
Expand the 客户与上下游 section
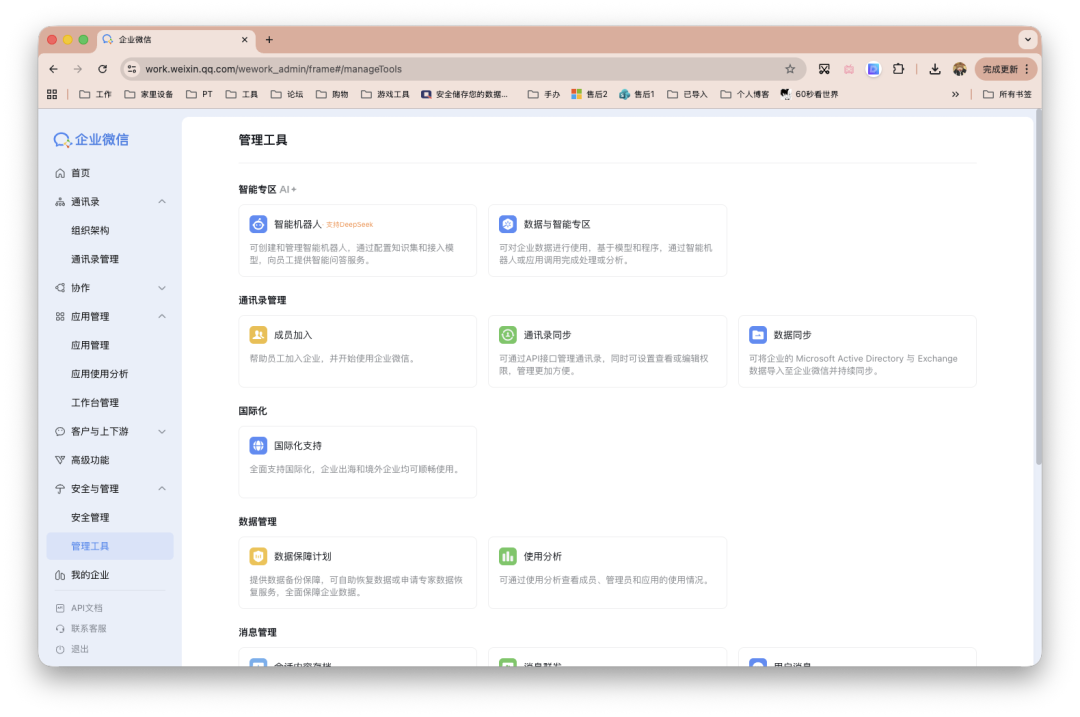tap(100, 431)
